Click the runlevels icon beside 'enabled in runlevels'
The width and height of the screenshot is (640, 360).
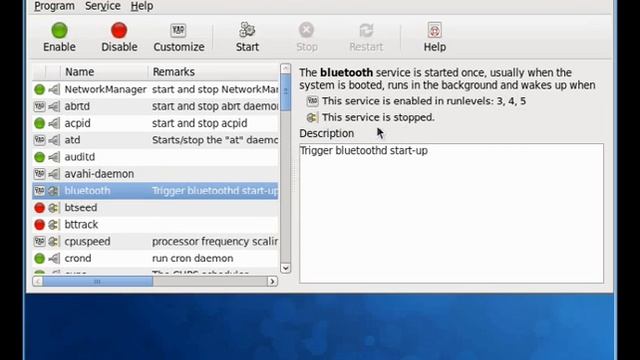[312, 101]
